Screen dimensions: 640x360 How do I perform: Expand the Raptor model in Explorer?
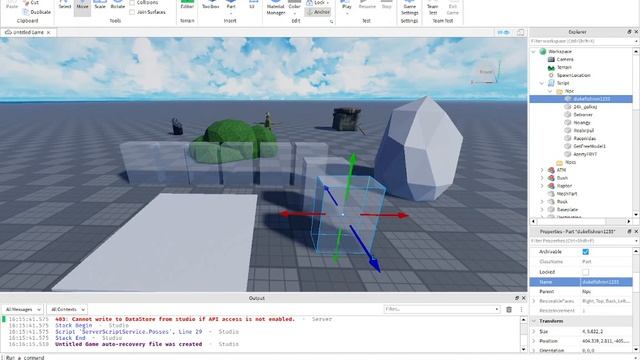[x=542, y=186]
